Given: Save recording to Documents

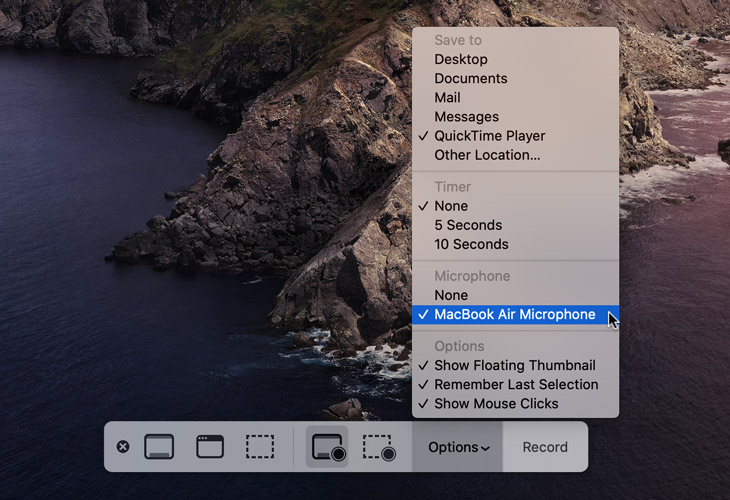Looking at the screenshot, I should pyautogui.click(x=470, y=78).
